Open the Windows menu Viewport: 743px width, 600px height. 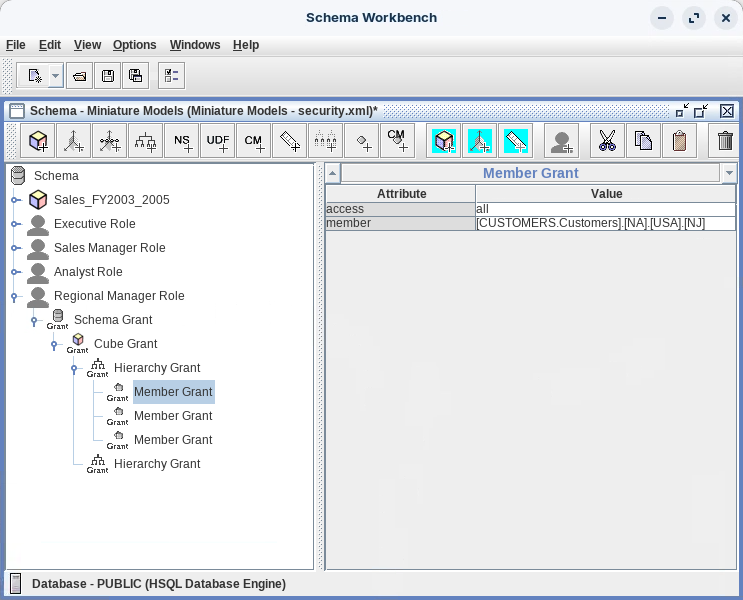tap(195, 45)
